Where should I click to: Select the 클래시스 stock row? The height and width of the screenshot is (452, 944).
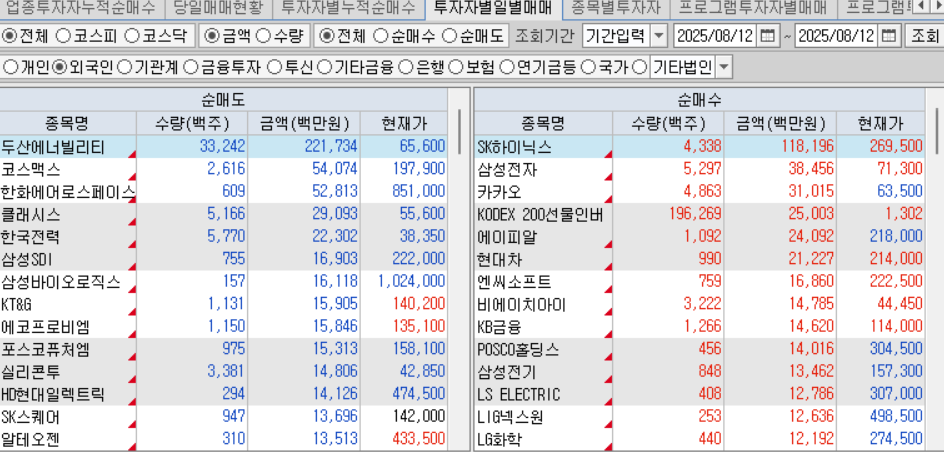pyautogui.click(x=223, y=214)
